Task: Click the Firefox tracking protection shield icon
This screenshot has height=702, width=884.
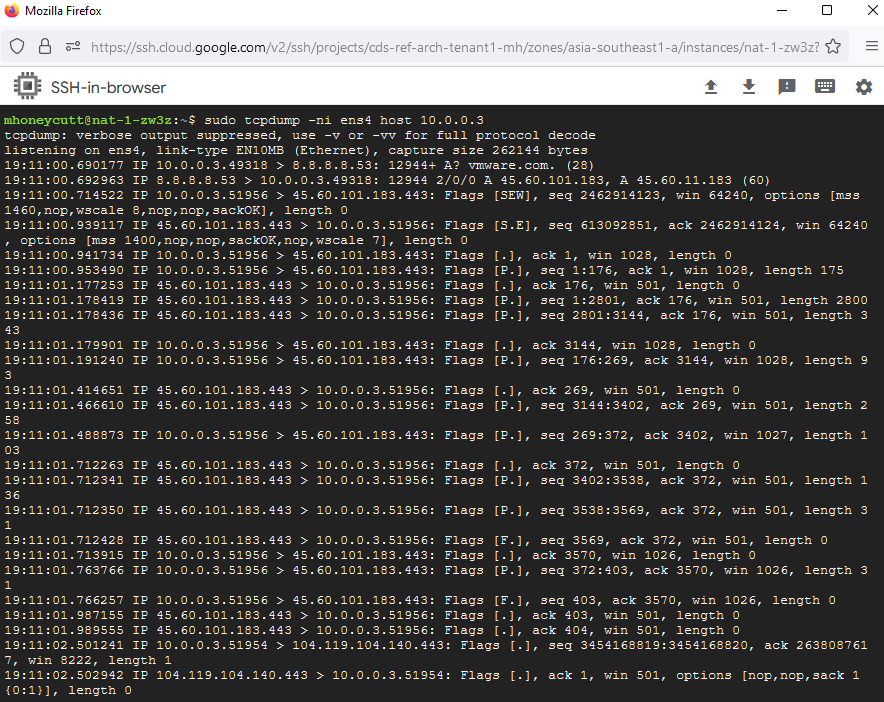Action: [x=17, y=47]
